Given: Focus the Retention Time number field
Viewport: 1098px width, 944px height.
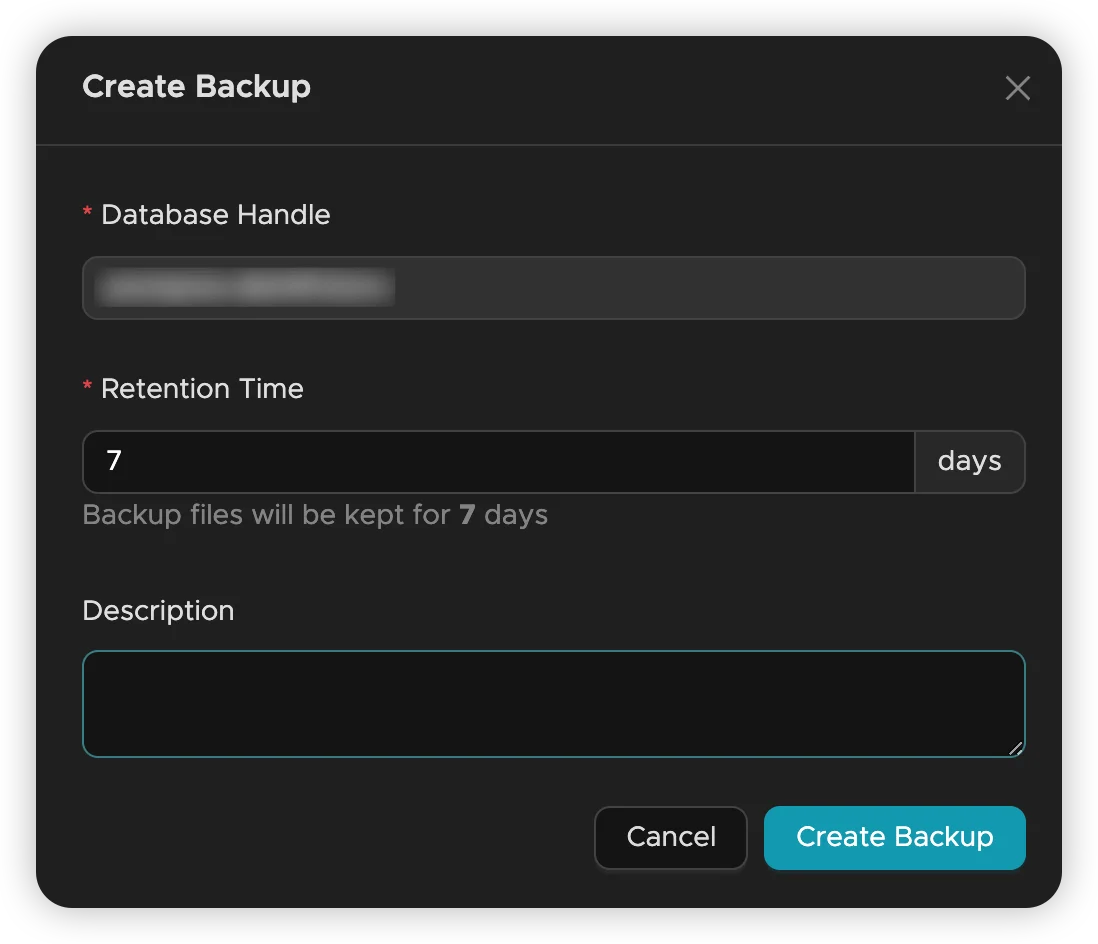Looking at the screenshot, I should [498, 461].
